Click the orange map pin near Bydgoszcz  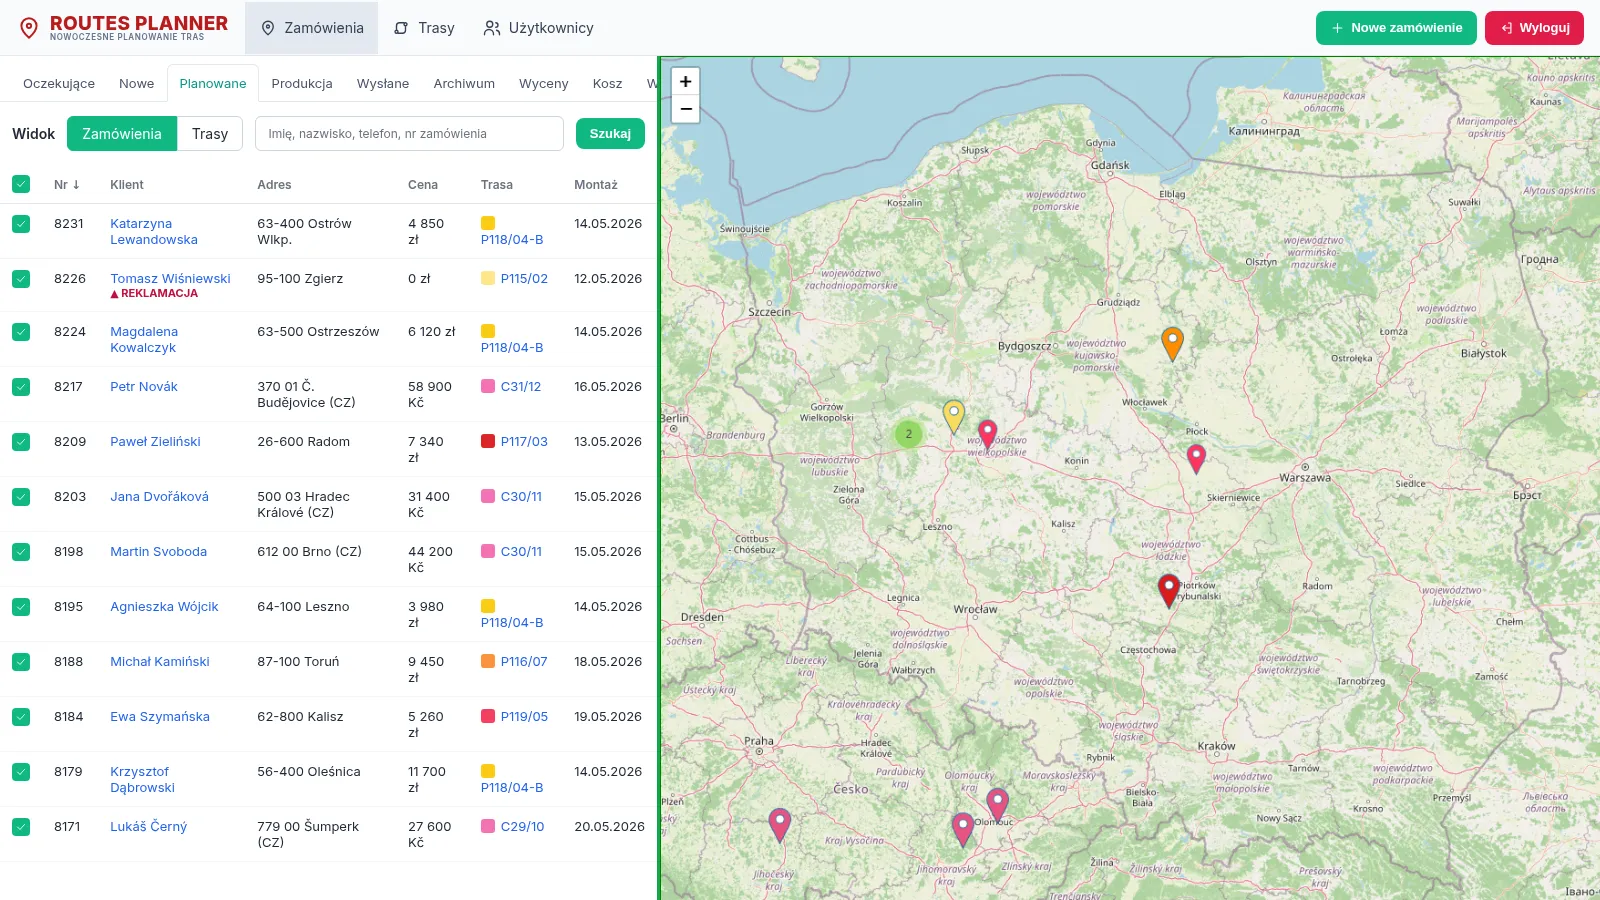1172,343
